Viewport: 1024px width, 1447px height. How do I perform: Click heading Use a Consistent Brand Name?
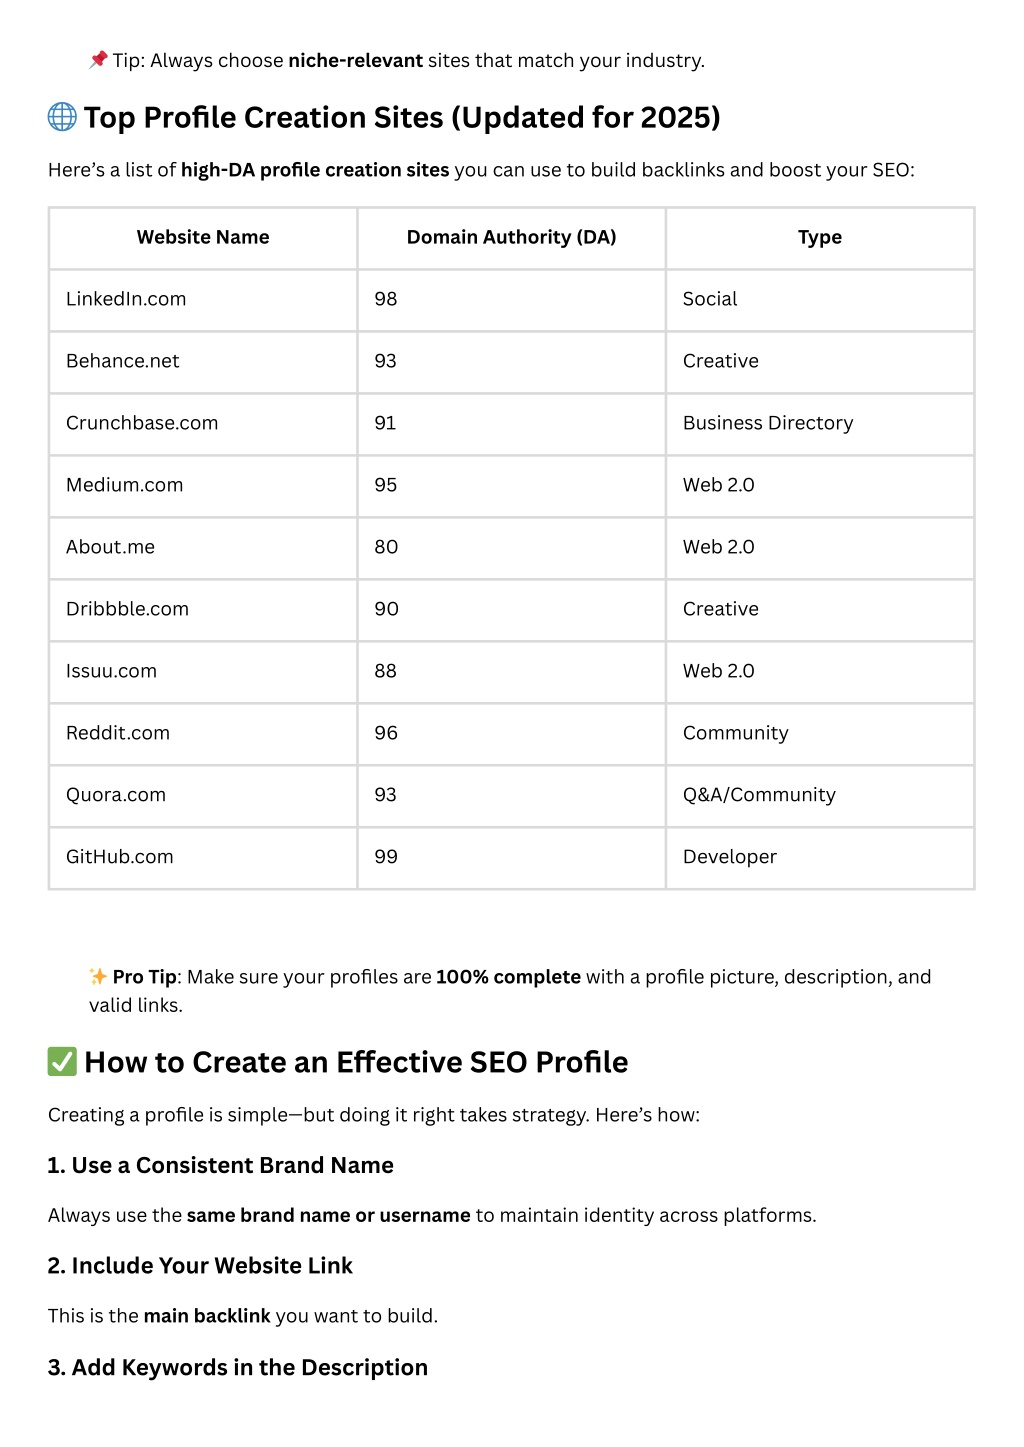coord(220,1165)
